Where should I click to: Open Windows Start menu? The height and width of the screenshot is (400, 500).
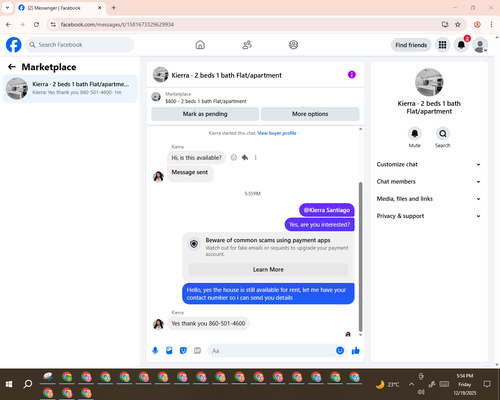[9, 384]
